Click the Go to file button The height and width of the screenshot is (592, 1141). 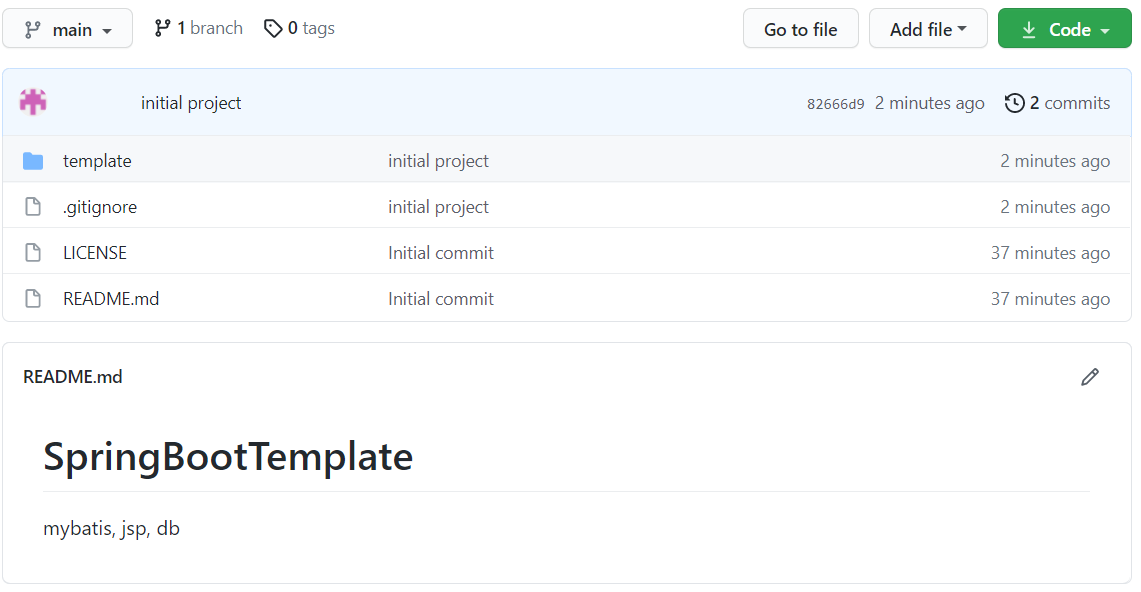800,29
